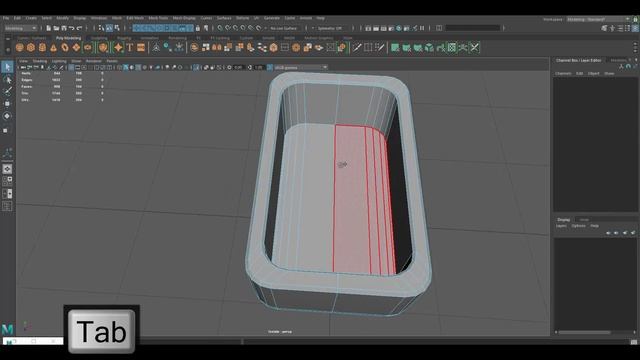Click the exposure value field in viewport toolbar
The image size is (640, 360).
239,67
